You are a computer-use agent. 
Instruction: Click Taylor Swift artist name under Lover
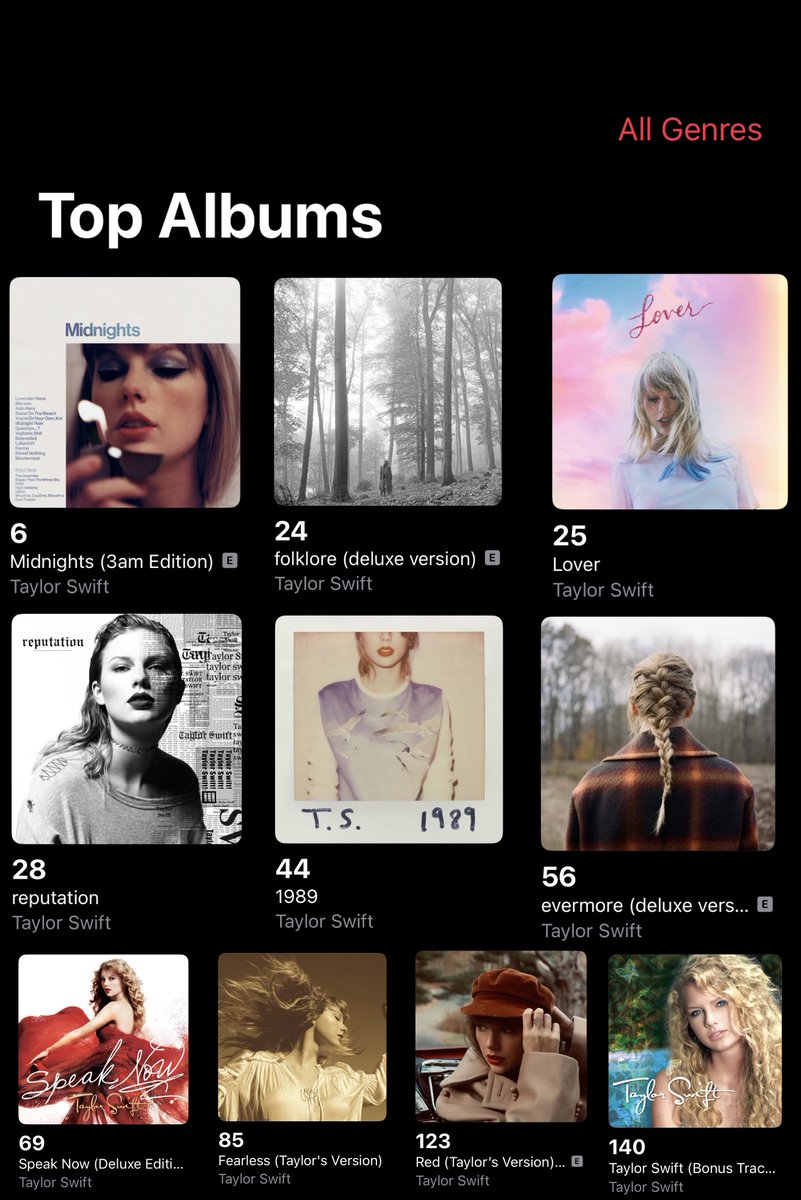tap(603, 590)
